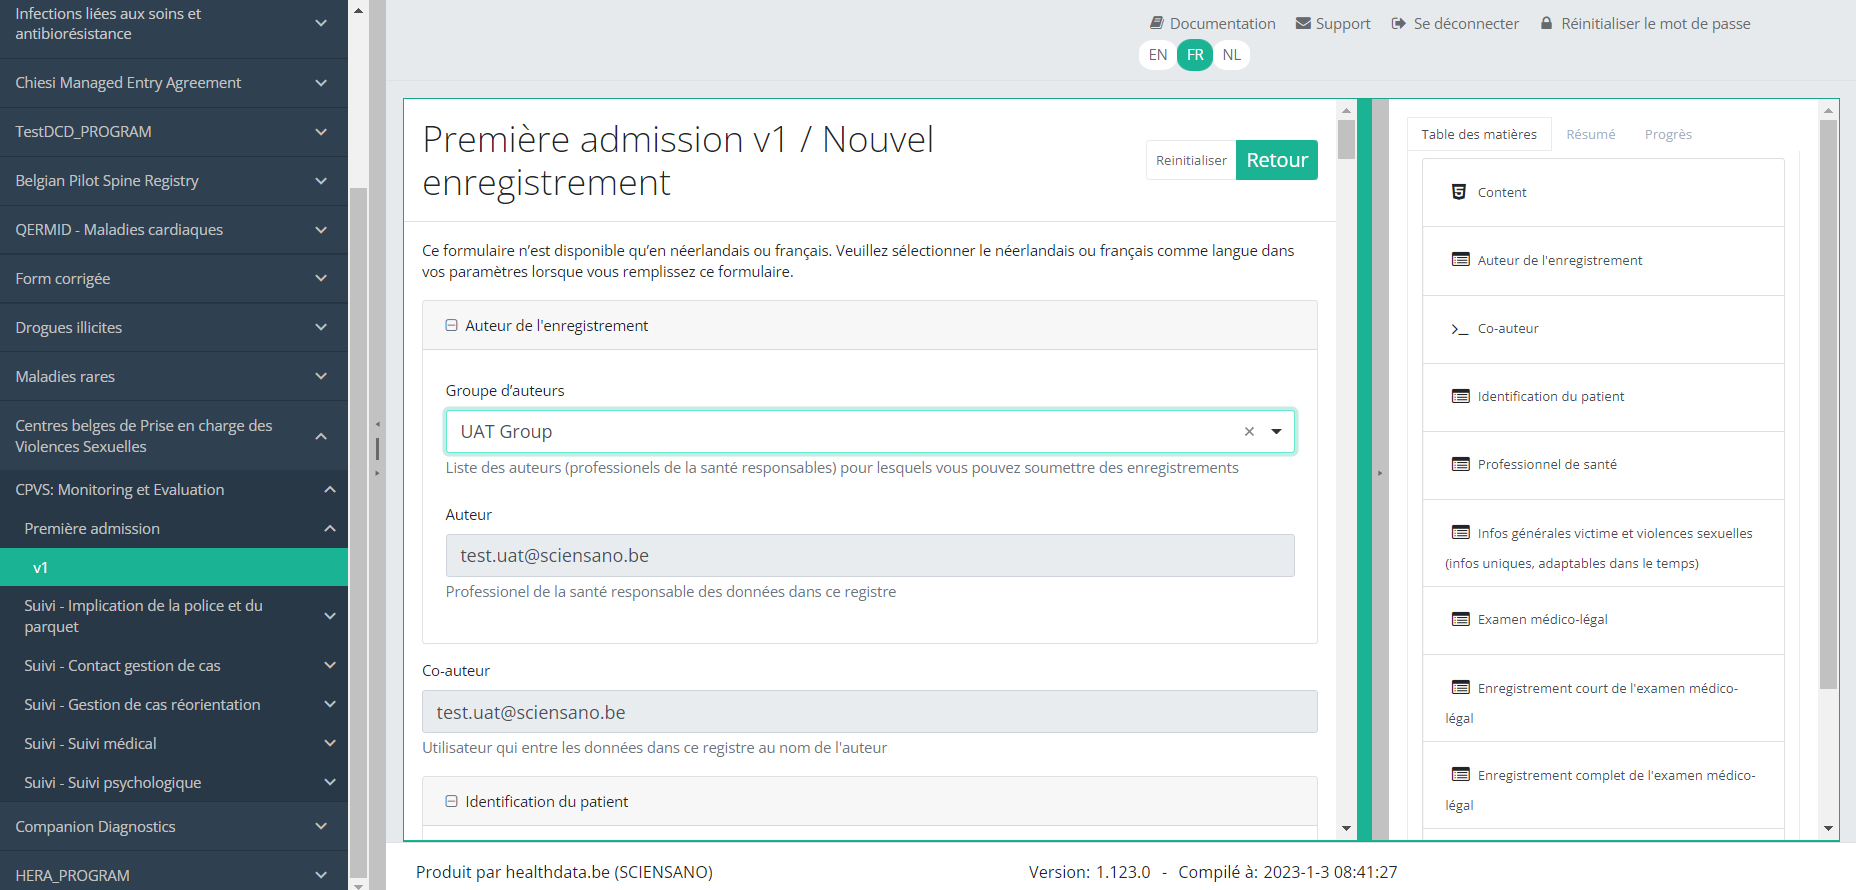Switch language to EN
1856x890 pixels.
pyautogui.click(x=1157, y=55)
